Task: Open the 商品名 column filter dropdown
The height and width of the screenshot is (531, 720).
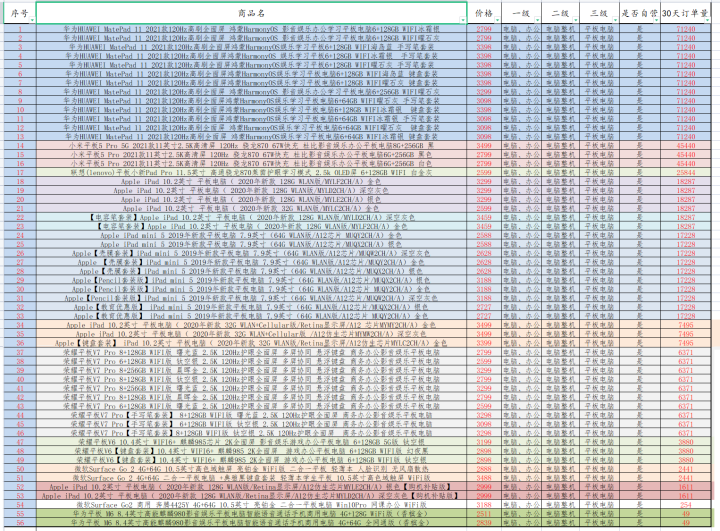Action: (x=464, y=20)
